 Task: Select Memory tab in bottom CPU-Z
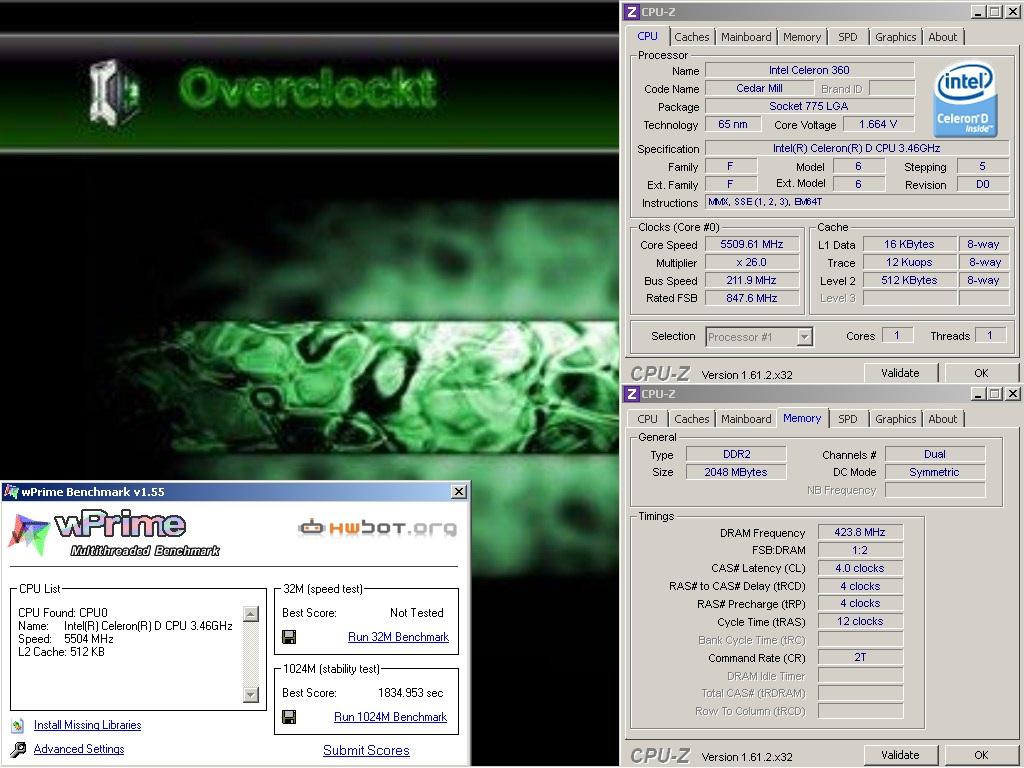(802, 418)
